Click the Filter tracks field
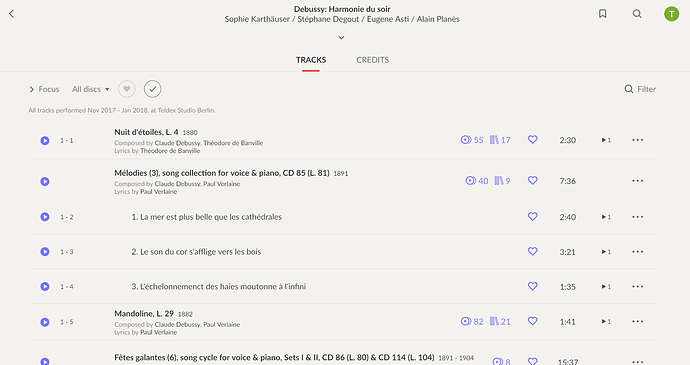The image size is (690, 365). point(640,89)
